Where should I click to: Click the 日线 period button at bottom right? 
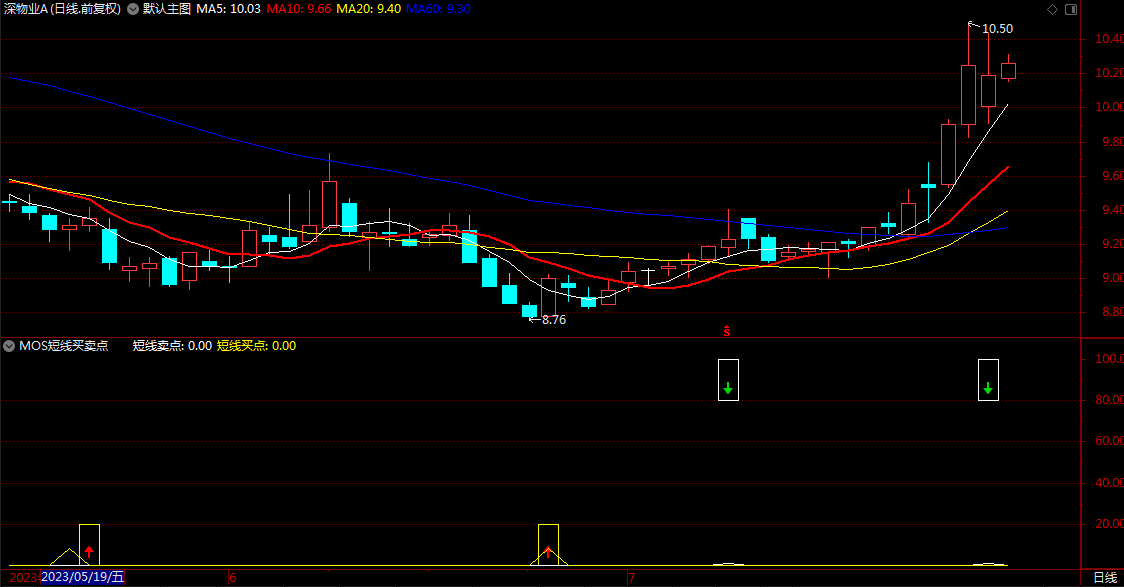(x=1105, y=578)
